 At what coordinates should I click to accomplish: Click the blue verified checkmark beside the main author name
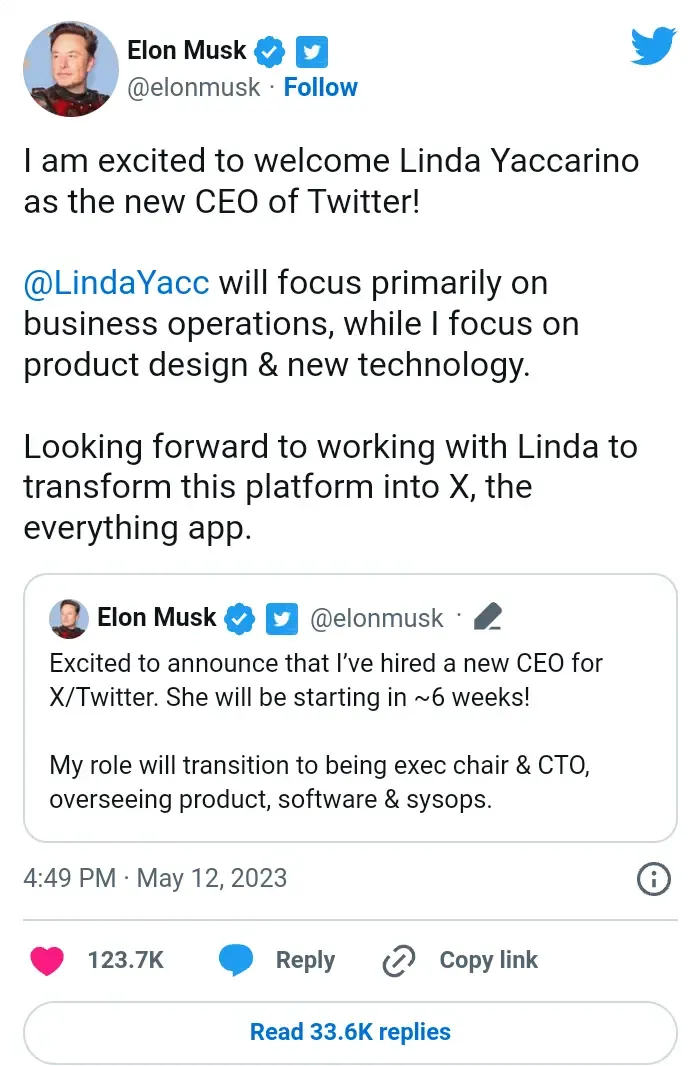click(271, 50)
